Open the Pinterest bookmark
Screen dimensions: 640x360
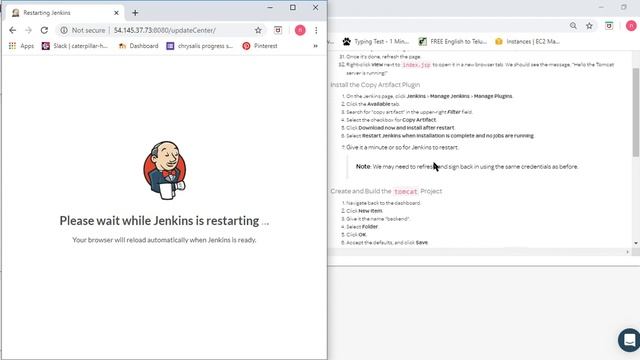click(260, 46)
